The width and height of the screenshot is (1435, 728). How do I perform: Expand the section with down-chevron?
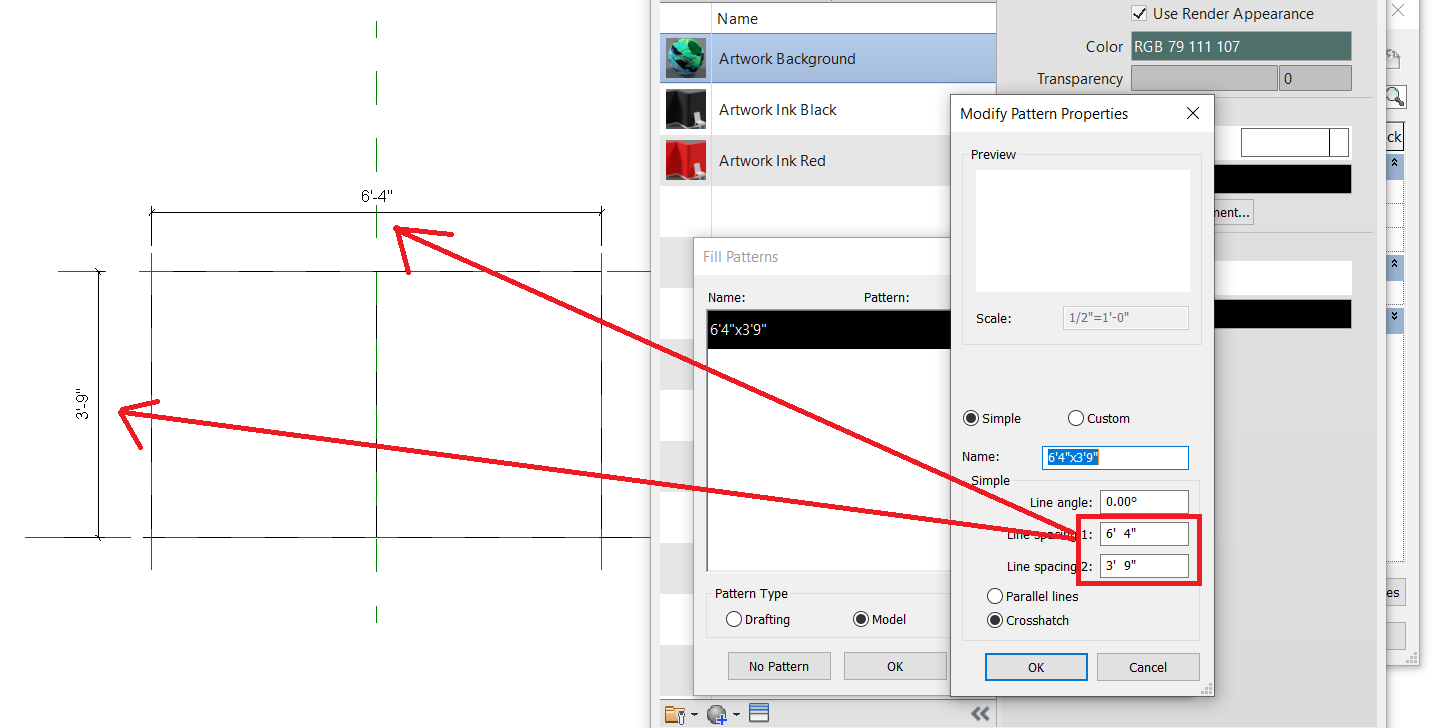point(1396,316)
